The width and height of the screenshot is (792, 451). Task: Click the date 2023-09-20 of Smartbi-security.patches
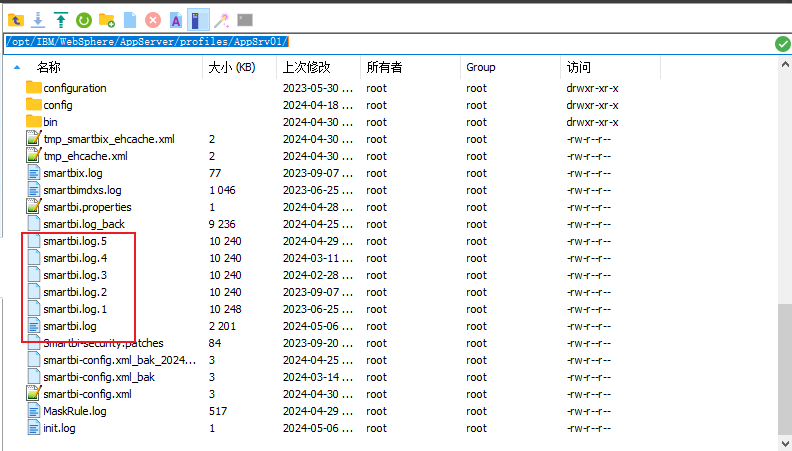coord(318,343)
